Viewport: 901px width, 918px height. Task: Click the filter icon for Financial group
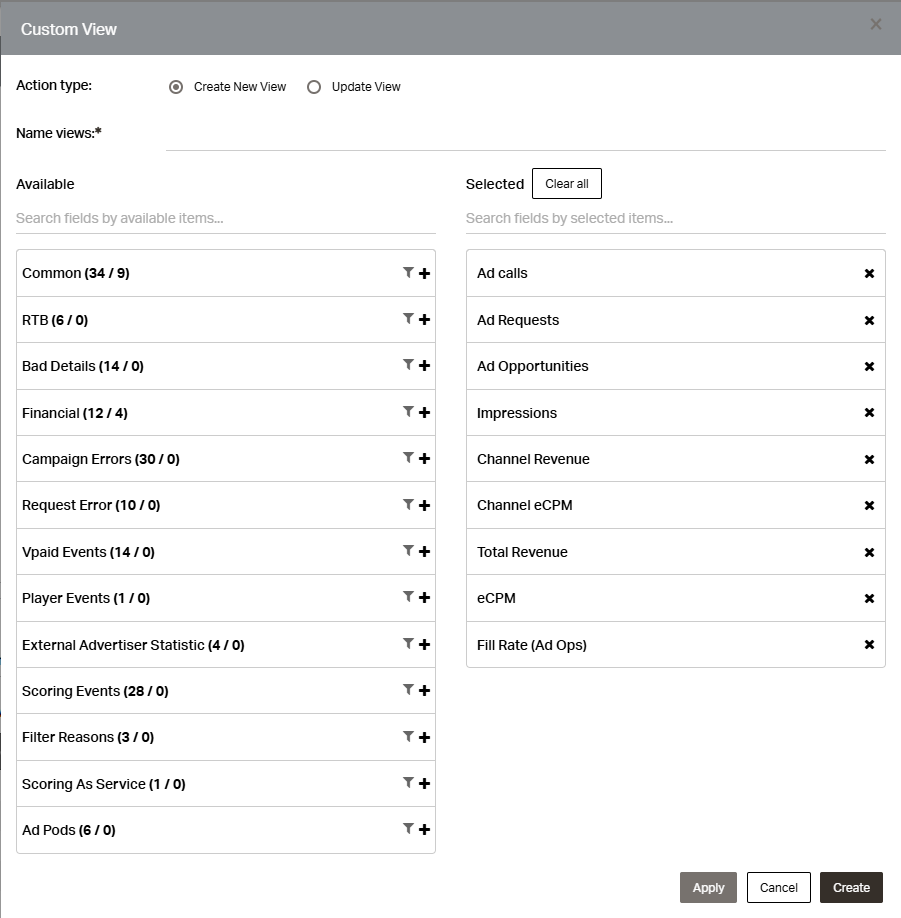pyautogui.click(x=408, y=411)
